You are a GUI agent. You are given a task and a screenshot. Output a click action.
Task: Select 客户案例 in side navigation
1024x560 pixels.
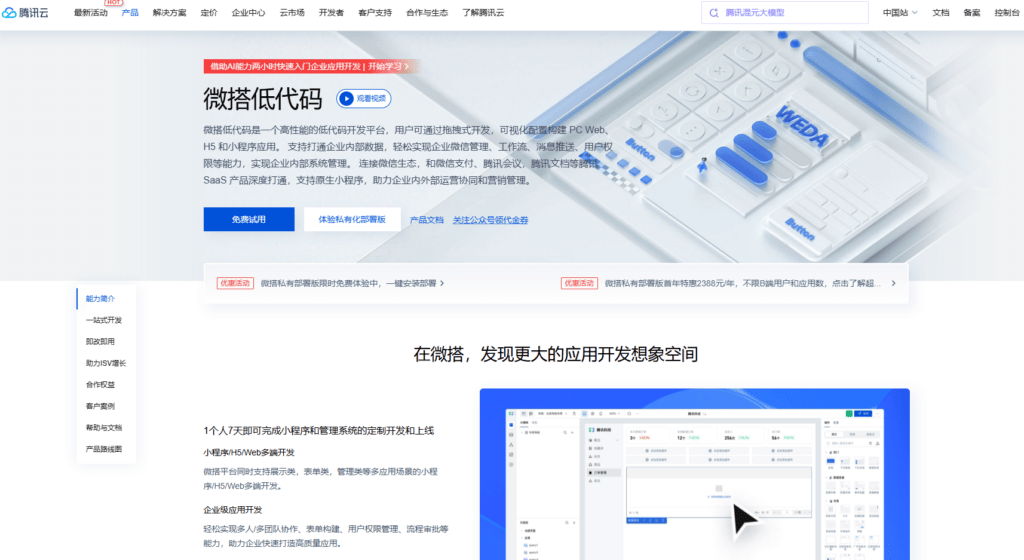[x=100, y=406]
